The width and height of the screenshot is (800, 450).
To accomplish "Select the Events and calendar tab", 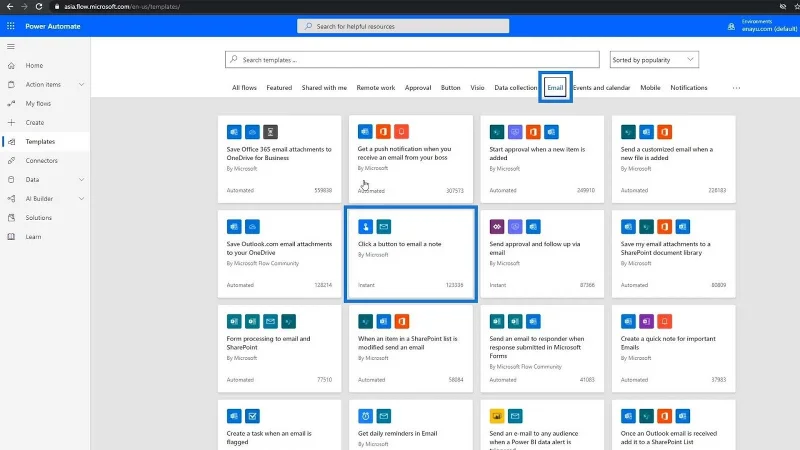I will pyautogui.click(x=602, y=88).
